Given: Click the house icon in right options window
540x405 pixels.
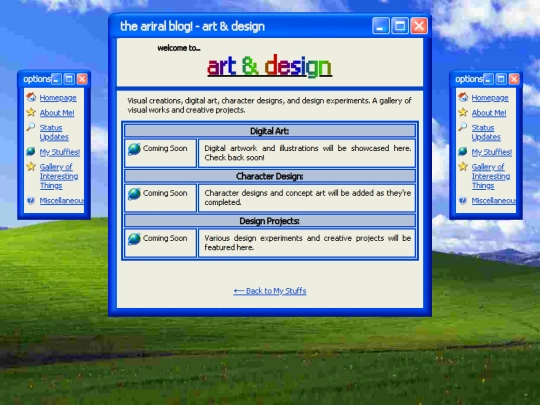Looking at the screenshot, I should pyautogui.click(x=463, y=97).
